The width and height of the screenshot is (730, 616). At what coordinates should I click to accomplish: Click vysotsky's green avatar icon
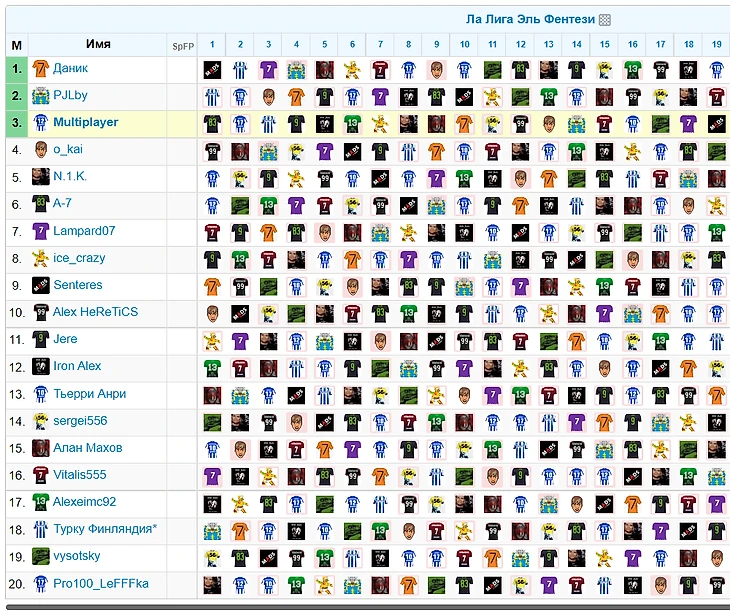point(41,556)
